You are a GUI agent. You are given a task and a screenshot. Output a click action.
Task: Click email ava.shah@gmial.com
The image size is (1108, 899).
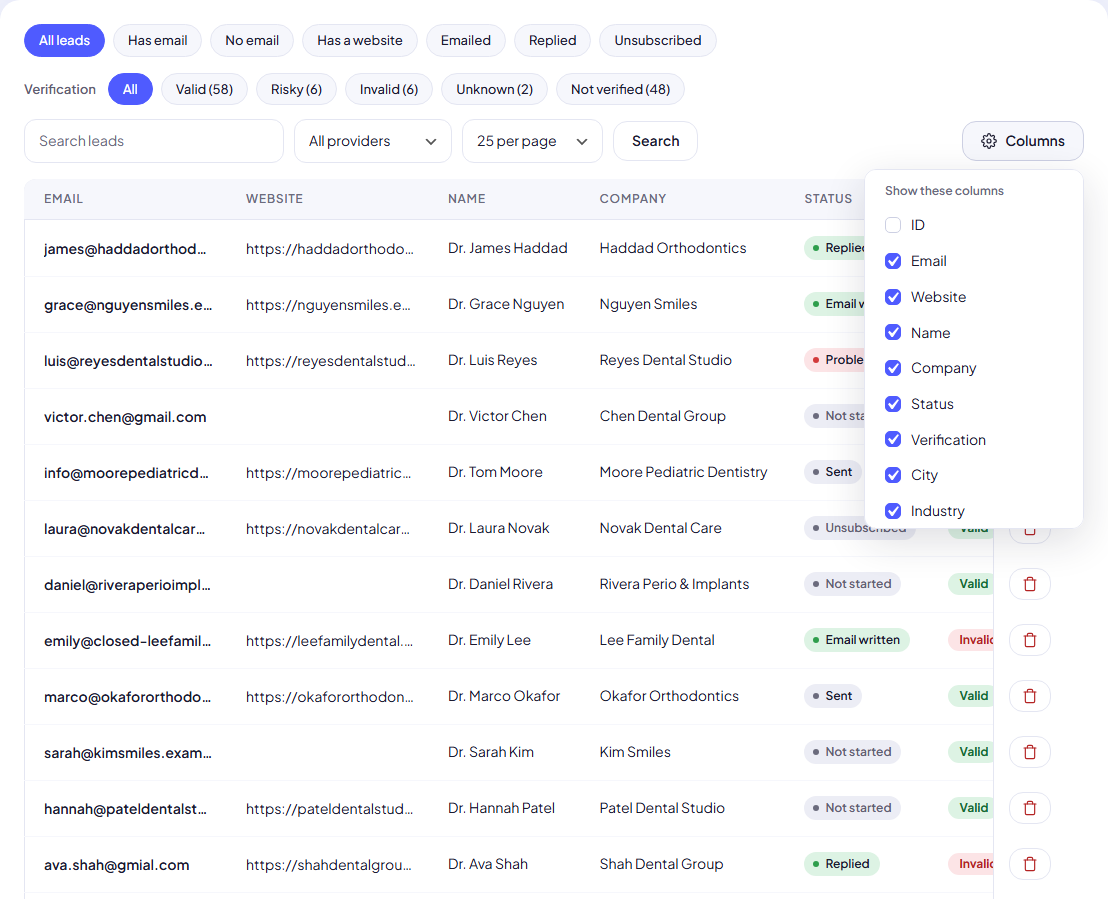click(x=117, y=865)
